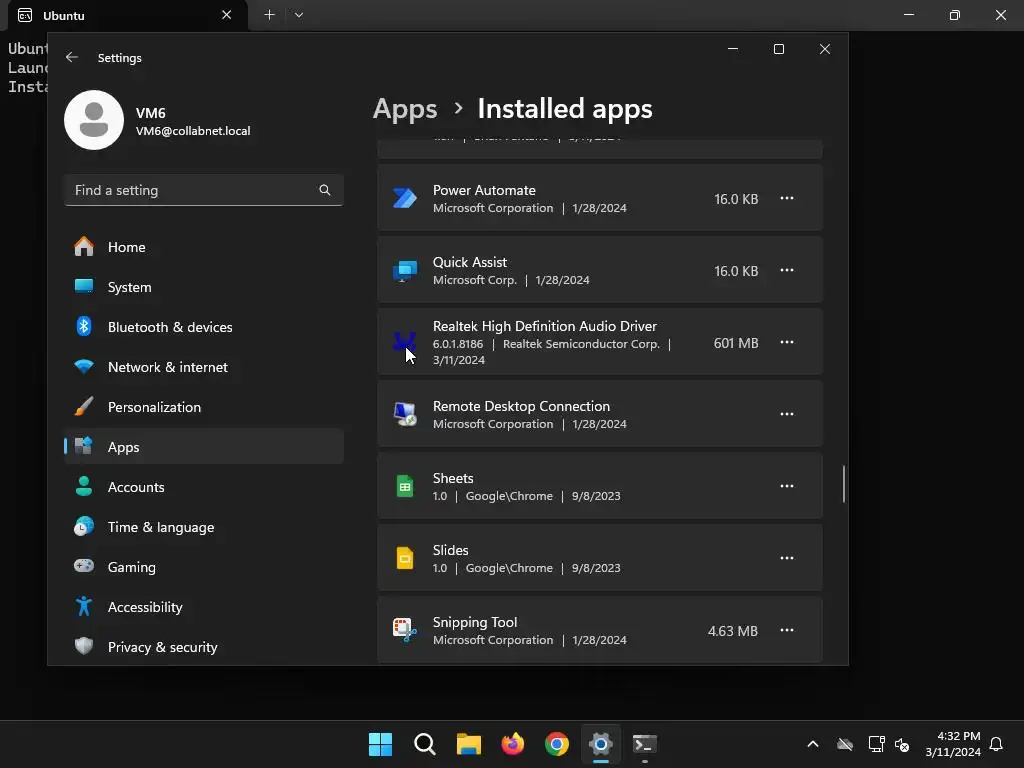
Task: Open Gaming settings
Action: pyautogui.click(x=204, y=567)
